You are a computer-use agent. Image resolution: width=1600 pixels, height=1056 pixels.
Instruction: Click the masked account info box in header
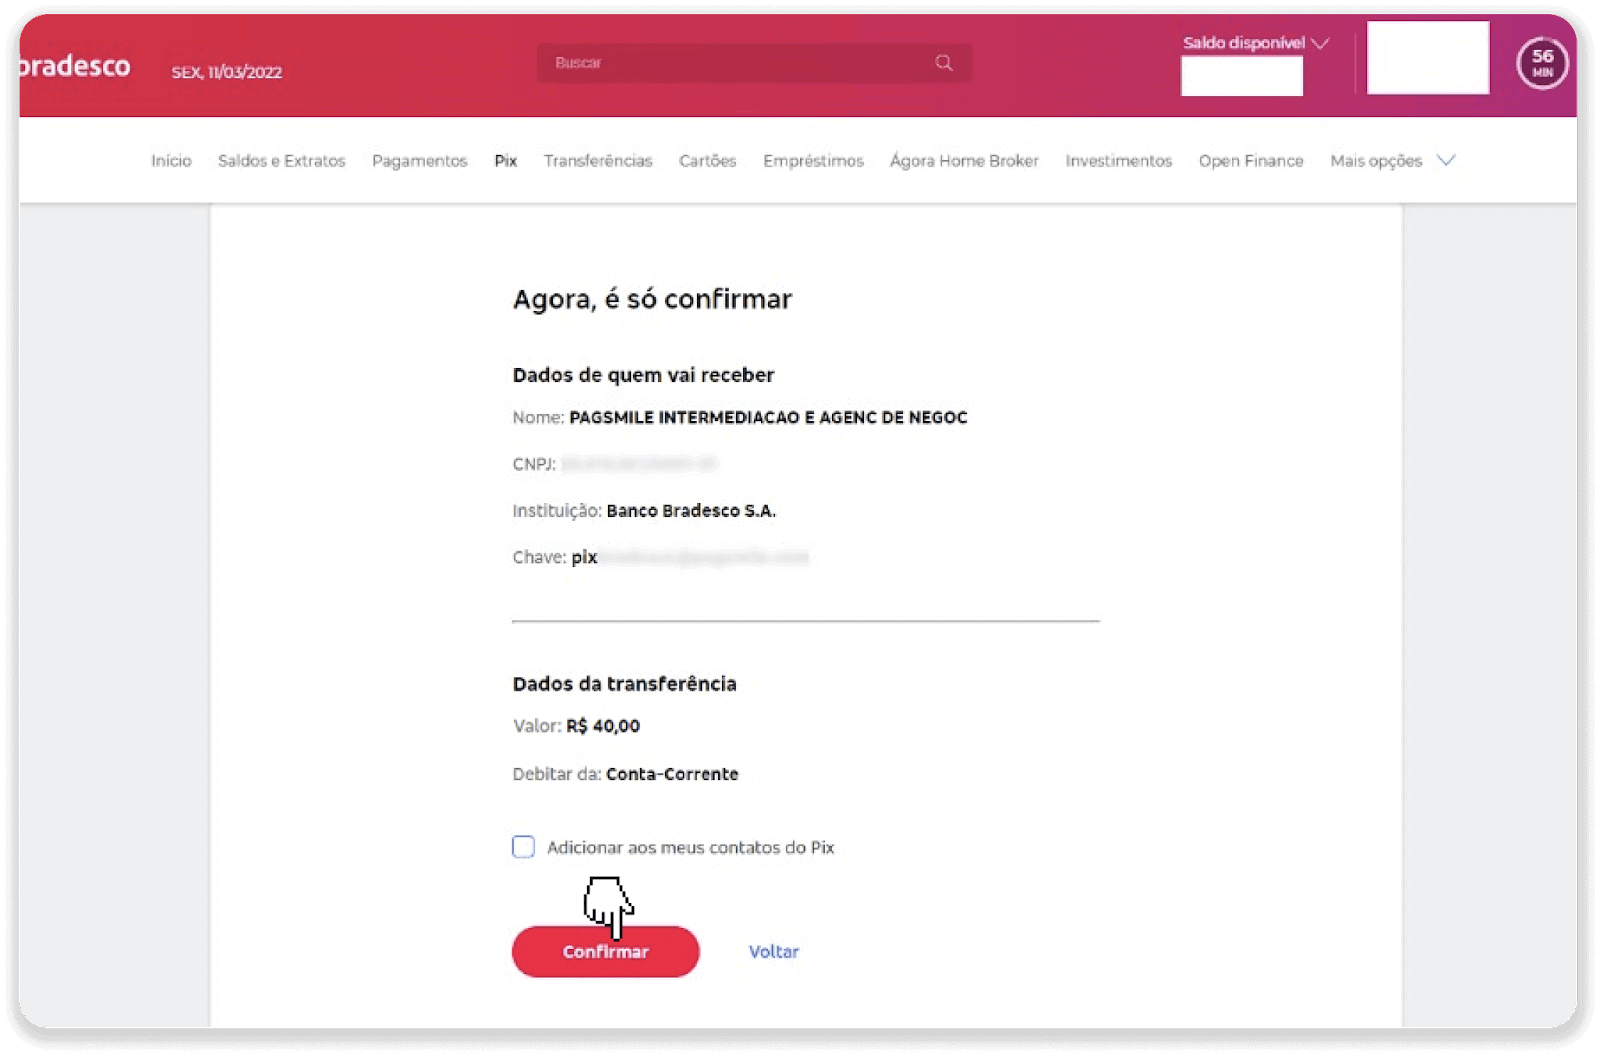(x=1427, y=58)
